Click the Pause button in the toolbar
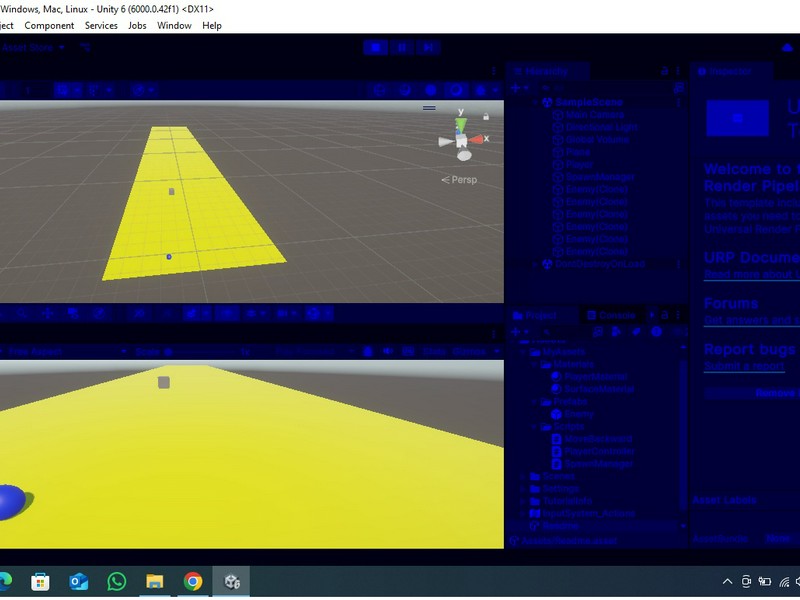This screenshot has width=800, height=600. [402, 46]
